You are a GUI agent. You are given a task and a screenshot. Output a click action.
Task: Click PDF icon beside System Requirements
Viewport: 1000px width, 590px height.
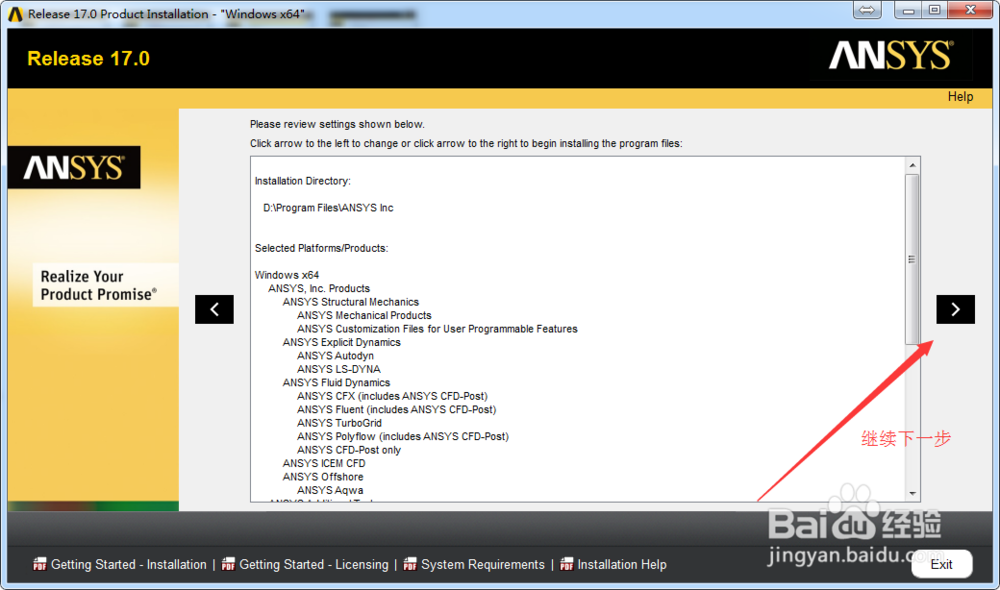tap(409, 564)
